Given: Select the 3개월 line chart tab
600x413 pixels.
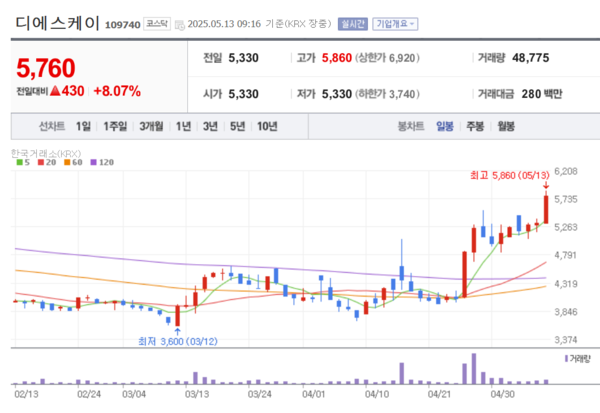Looking at the screenshot, I should [x=151, y=126].
